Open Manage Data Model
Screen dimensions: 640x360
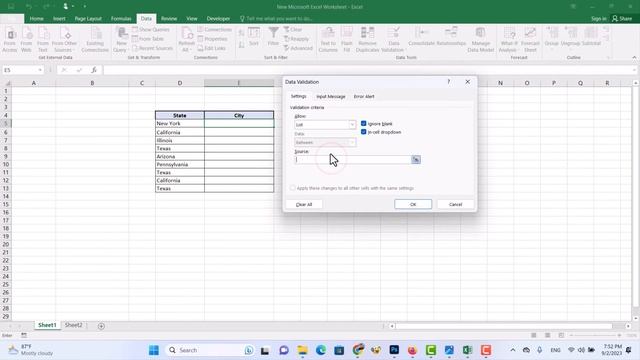coord(480,40)
